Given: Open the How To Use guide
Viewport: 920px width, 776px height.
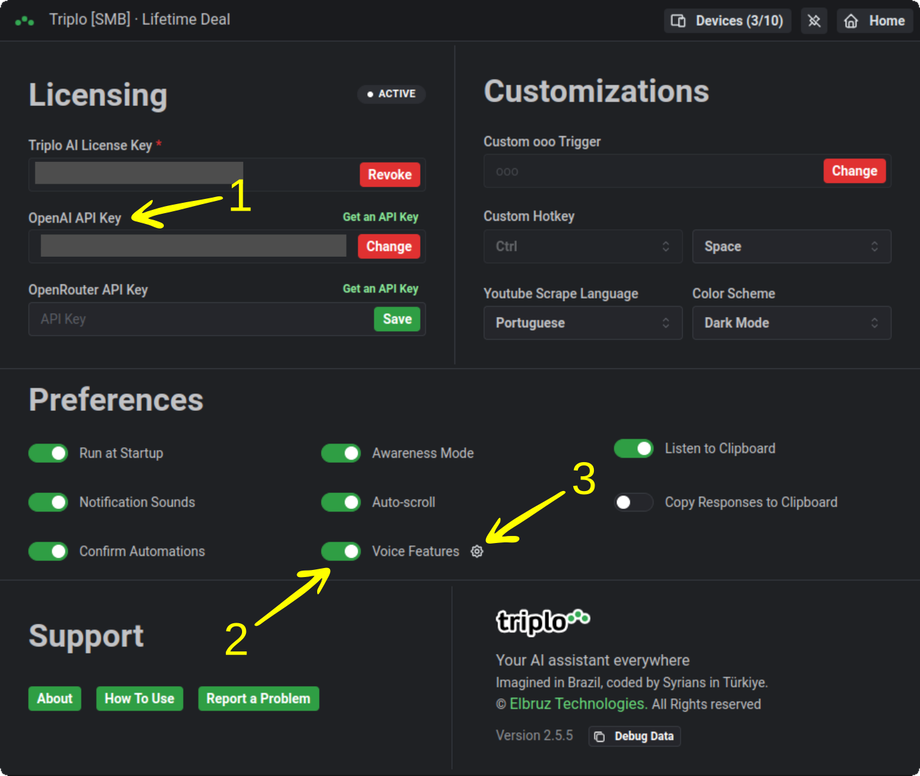Looking at the screenshot, I should (139, 698).
